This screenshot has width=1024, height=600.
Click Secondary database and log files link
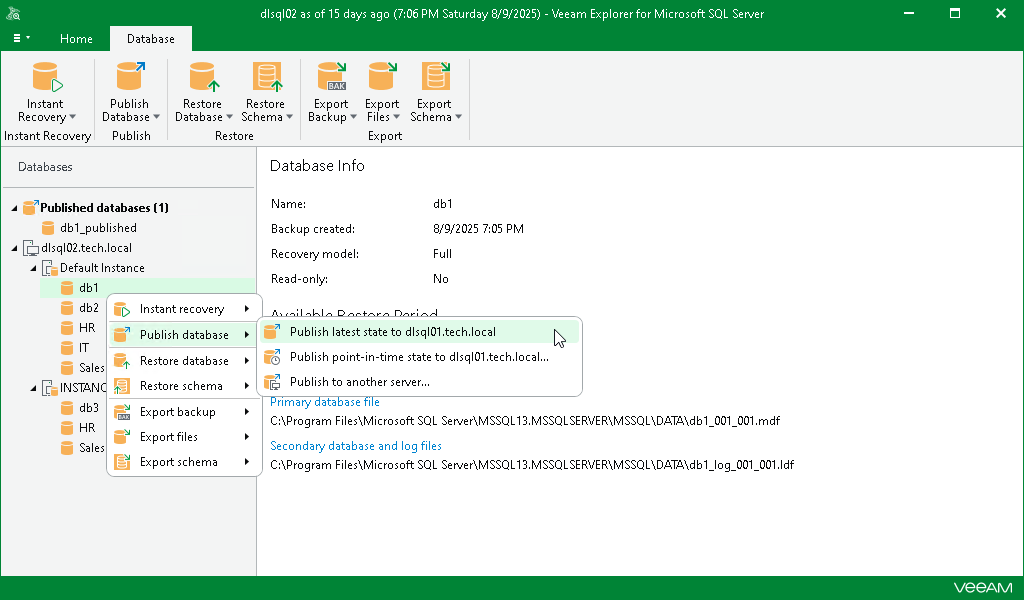point(356,446)
